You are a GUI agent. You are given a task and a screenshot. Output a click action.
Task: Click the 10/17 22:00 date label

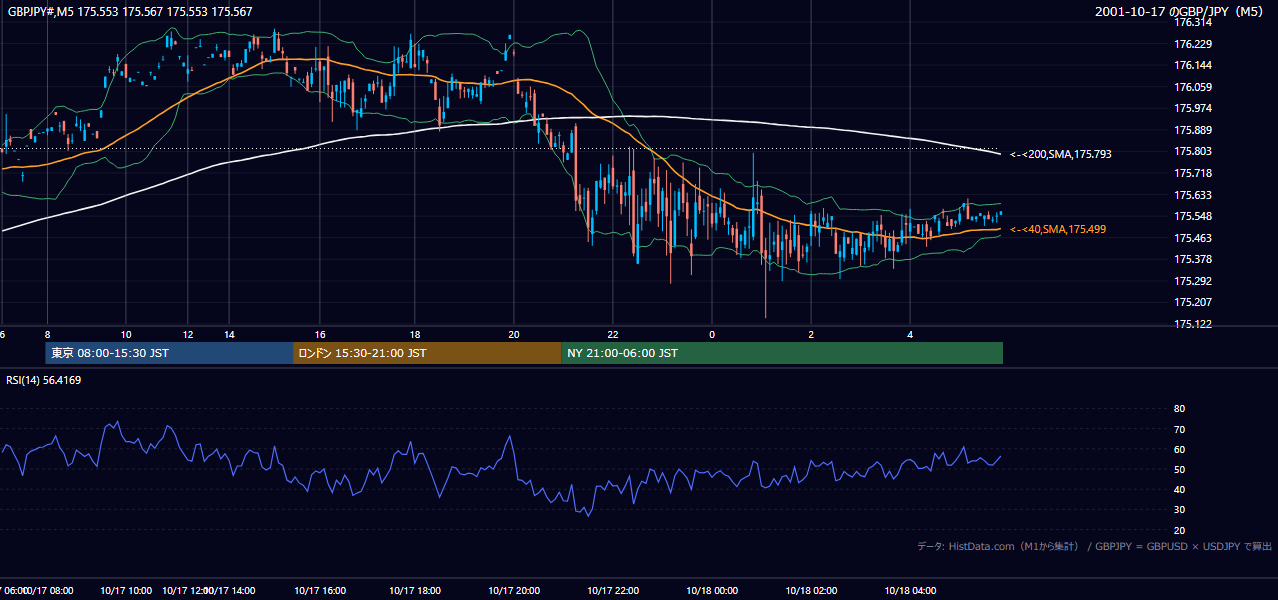pyautogui.click(x=613, y=591)
